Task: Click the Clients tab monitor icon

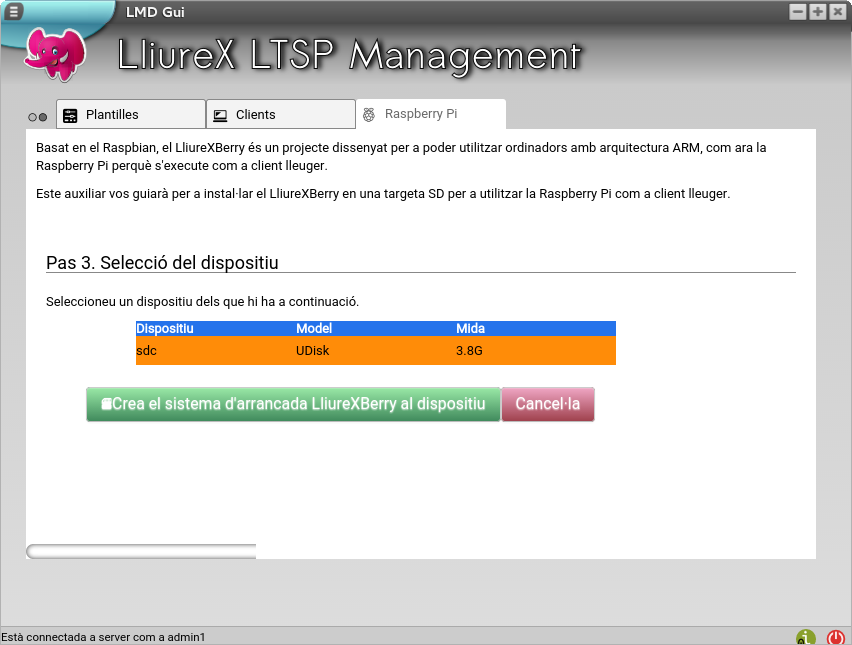Action: (220, 115)
